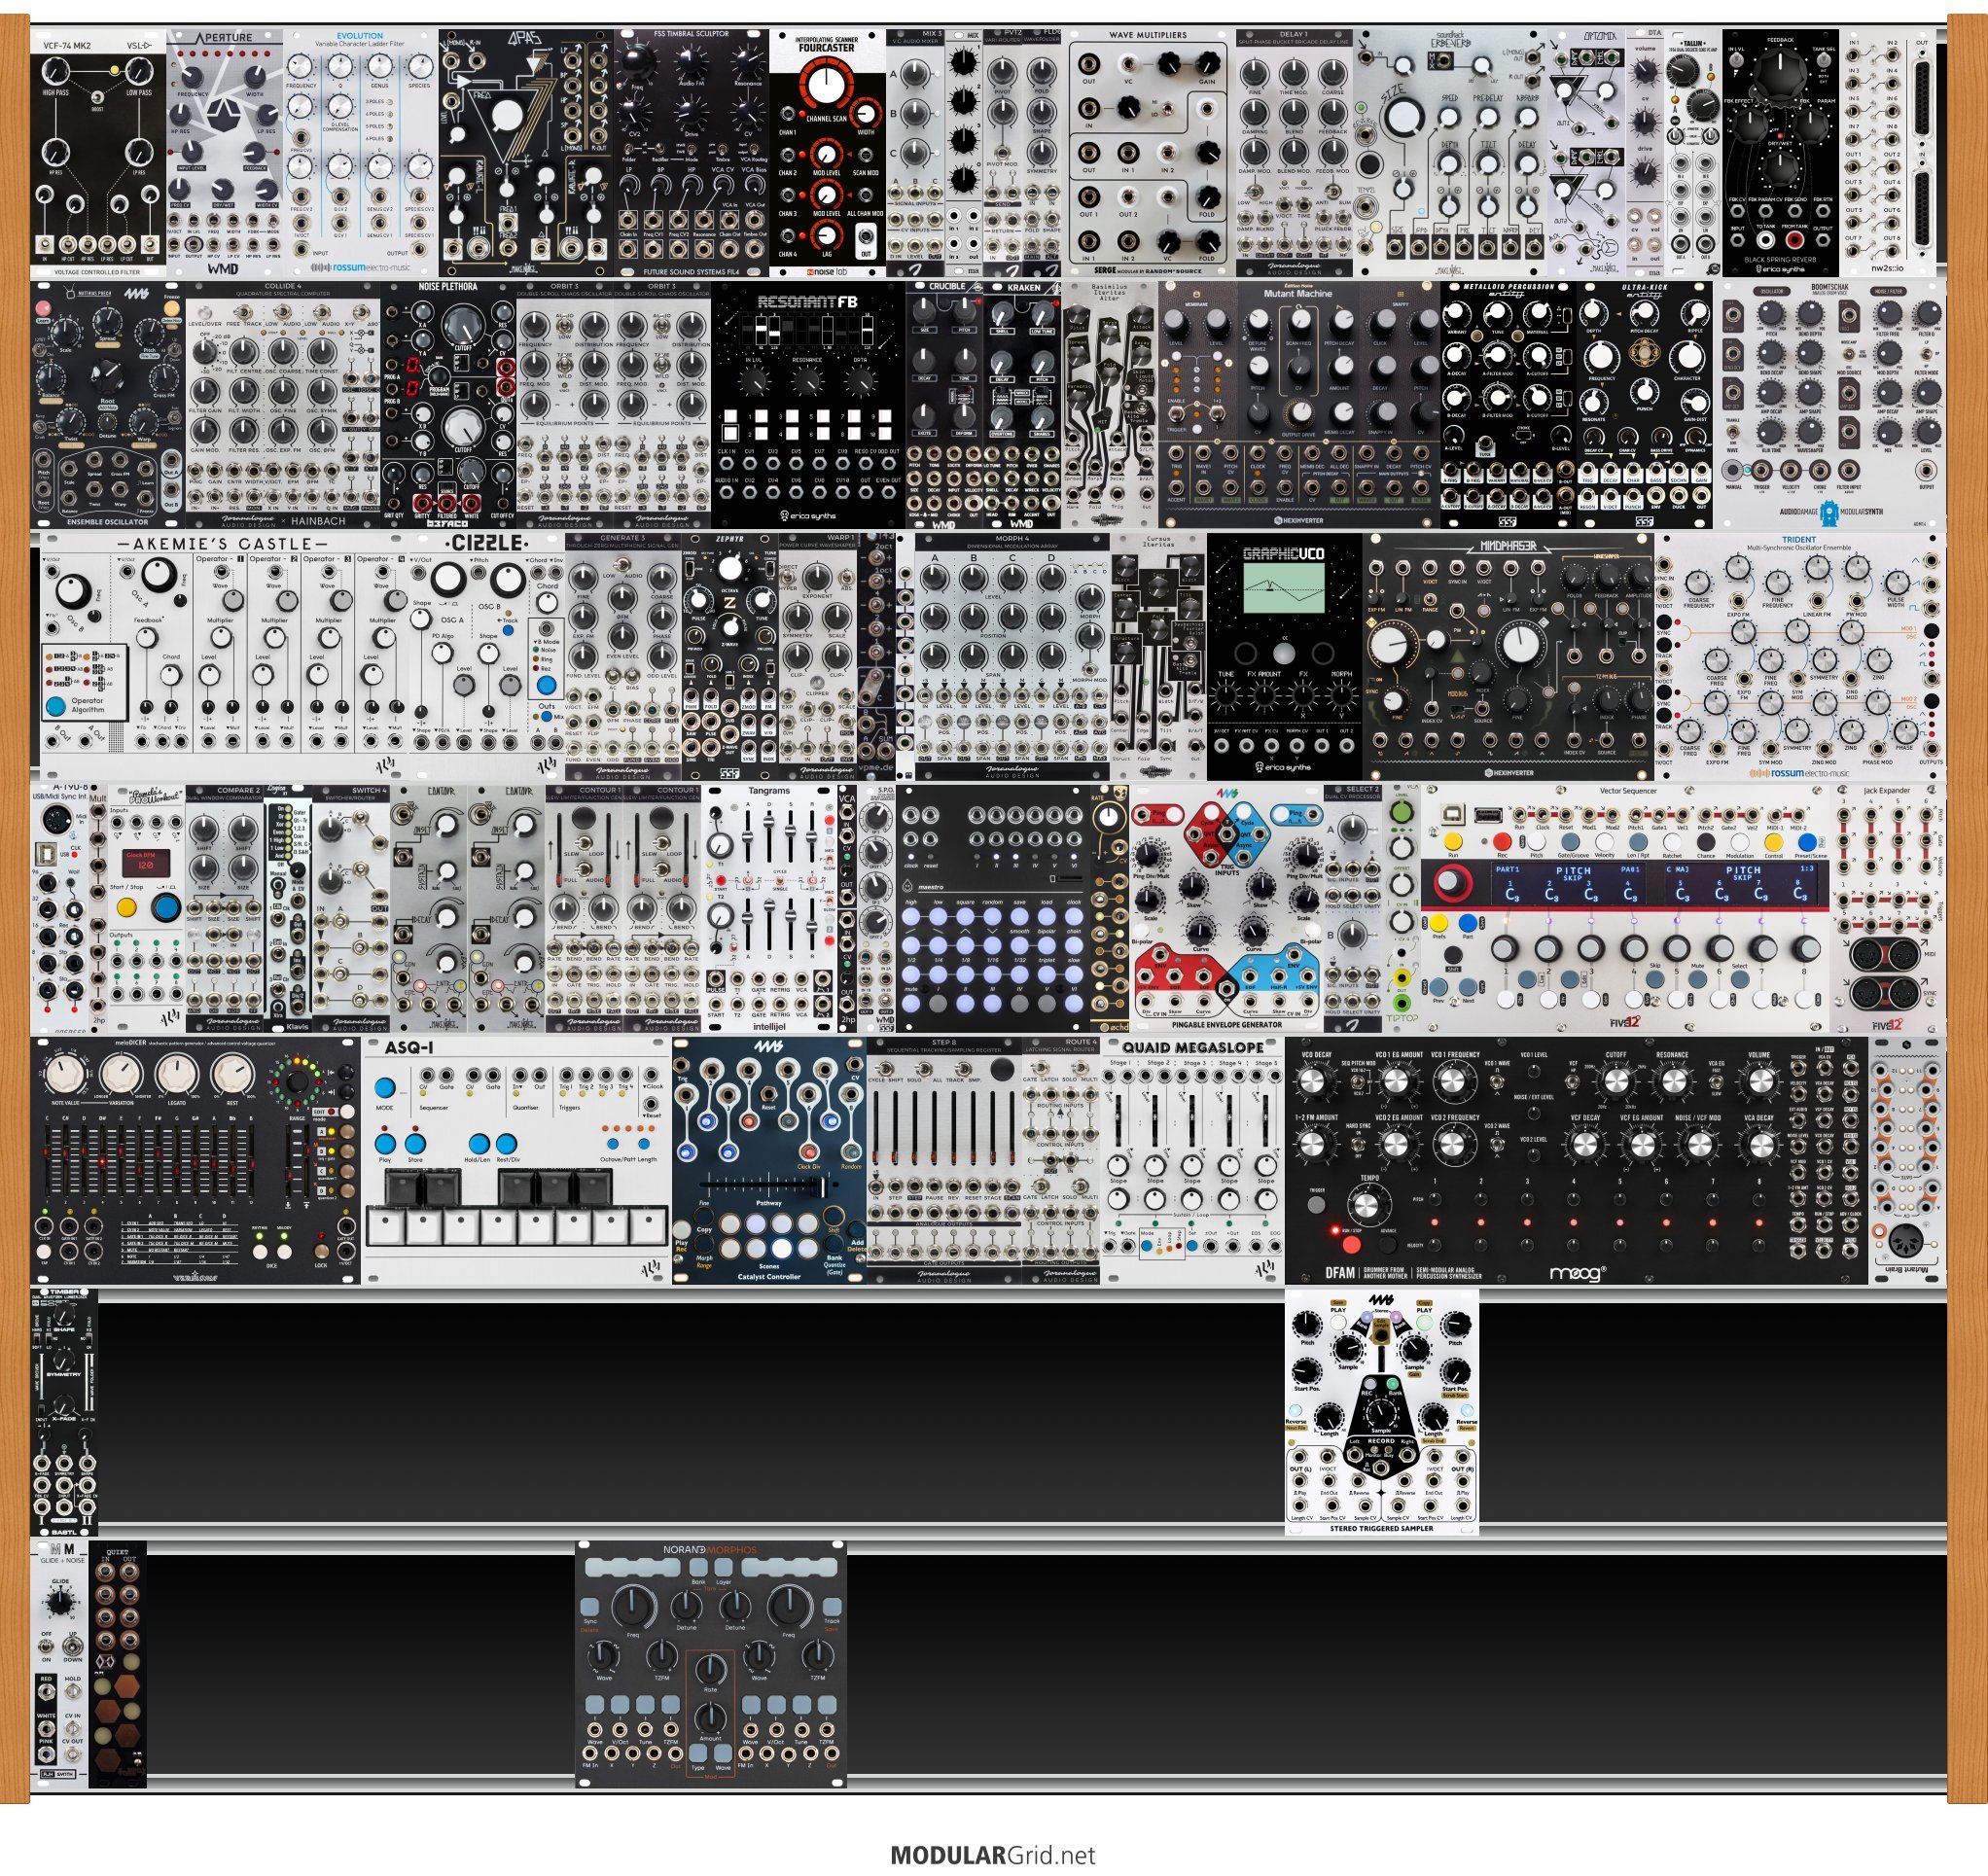Flip the DFAM SEQ PITCH MOD switch
This screenshot has width=1988, height=1876.
pyautogui.click(x=1357, y=1080)
